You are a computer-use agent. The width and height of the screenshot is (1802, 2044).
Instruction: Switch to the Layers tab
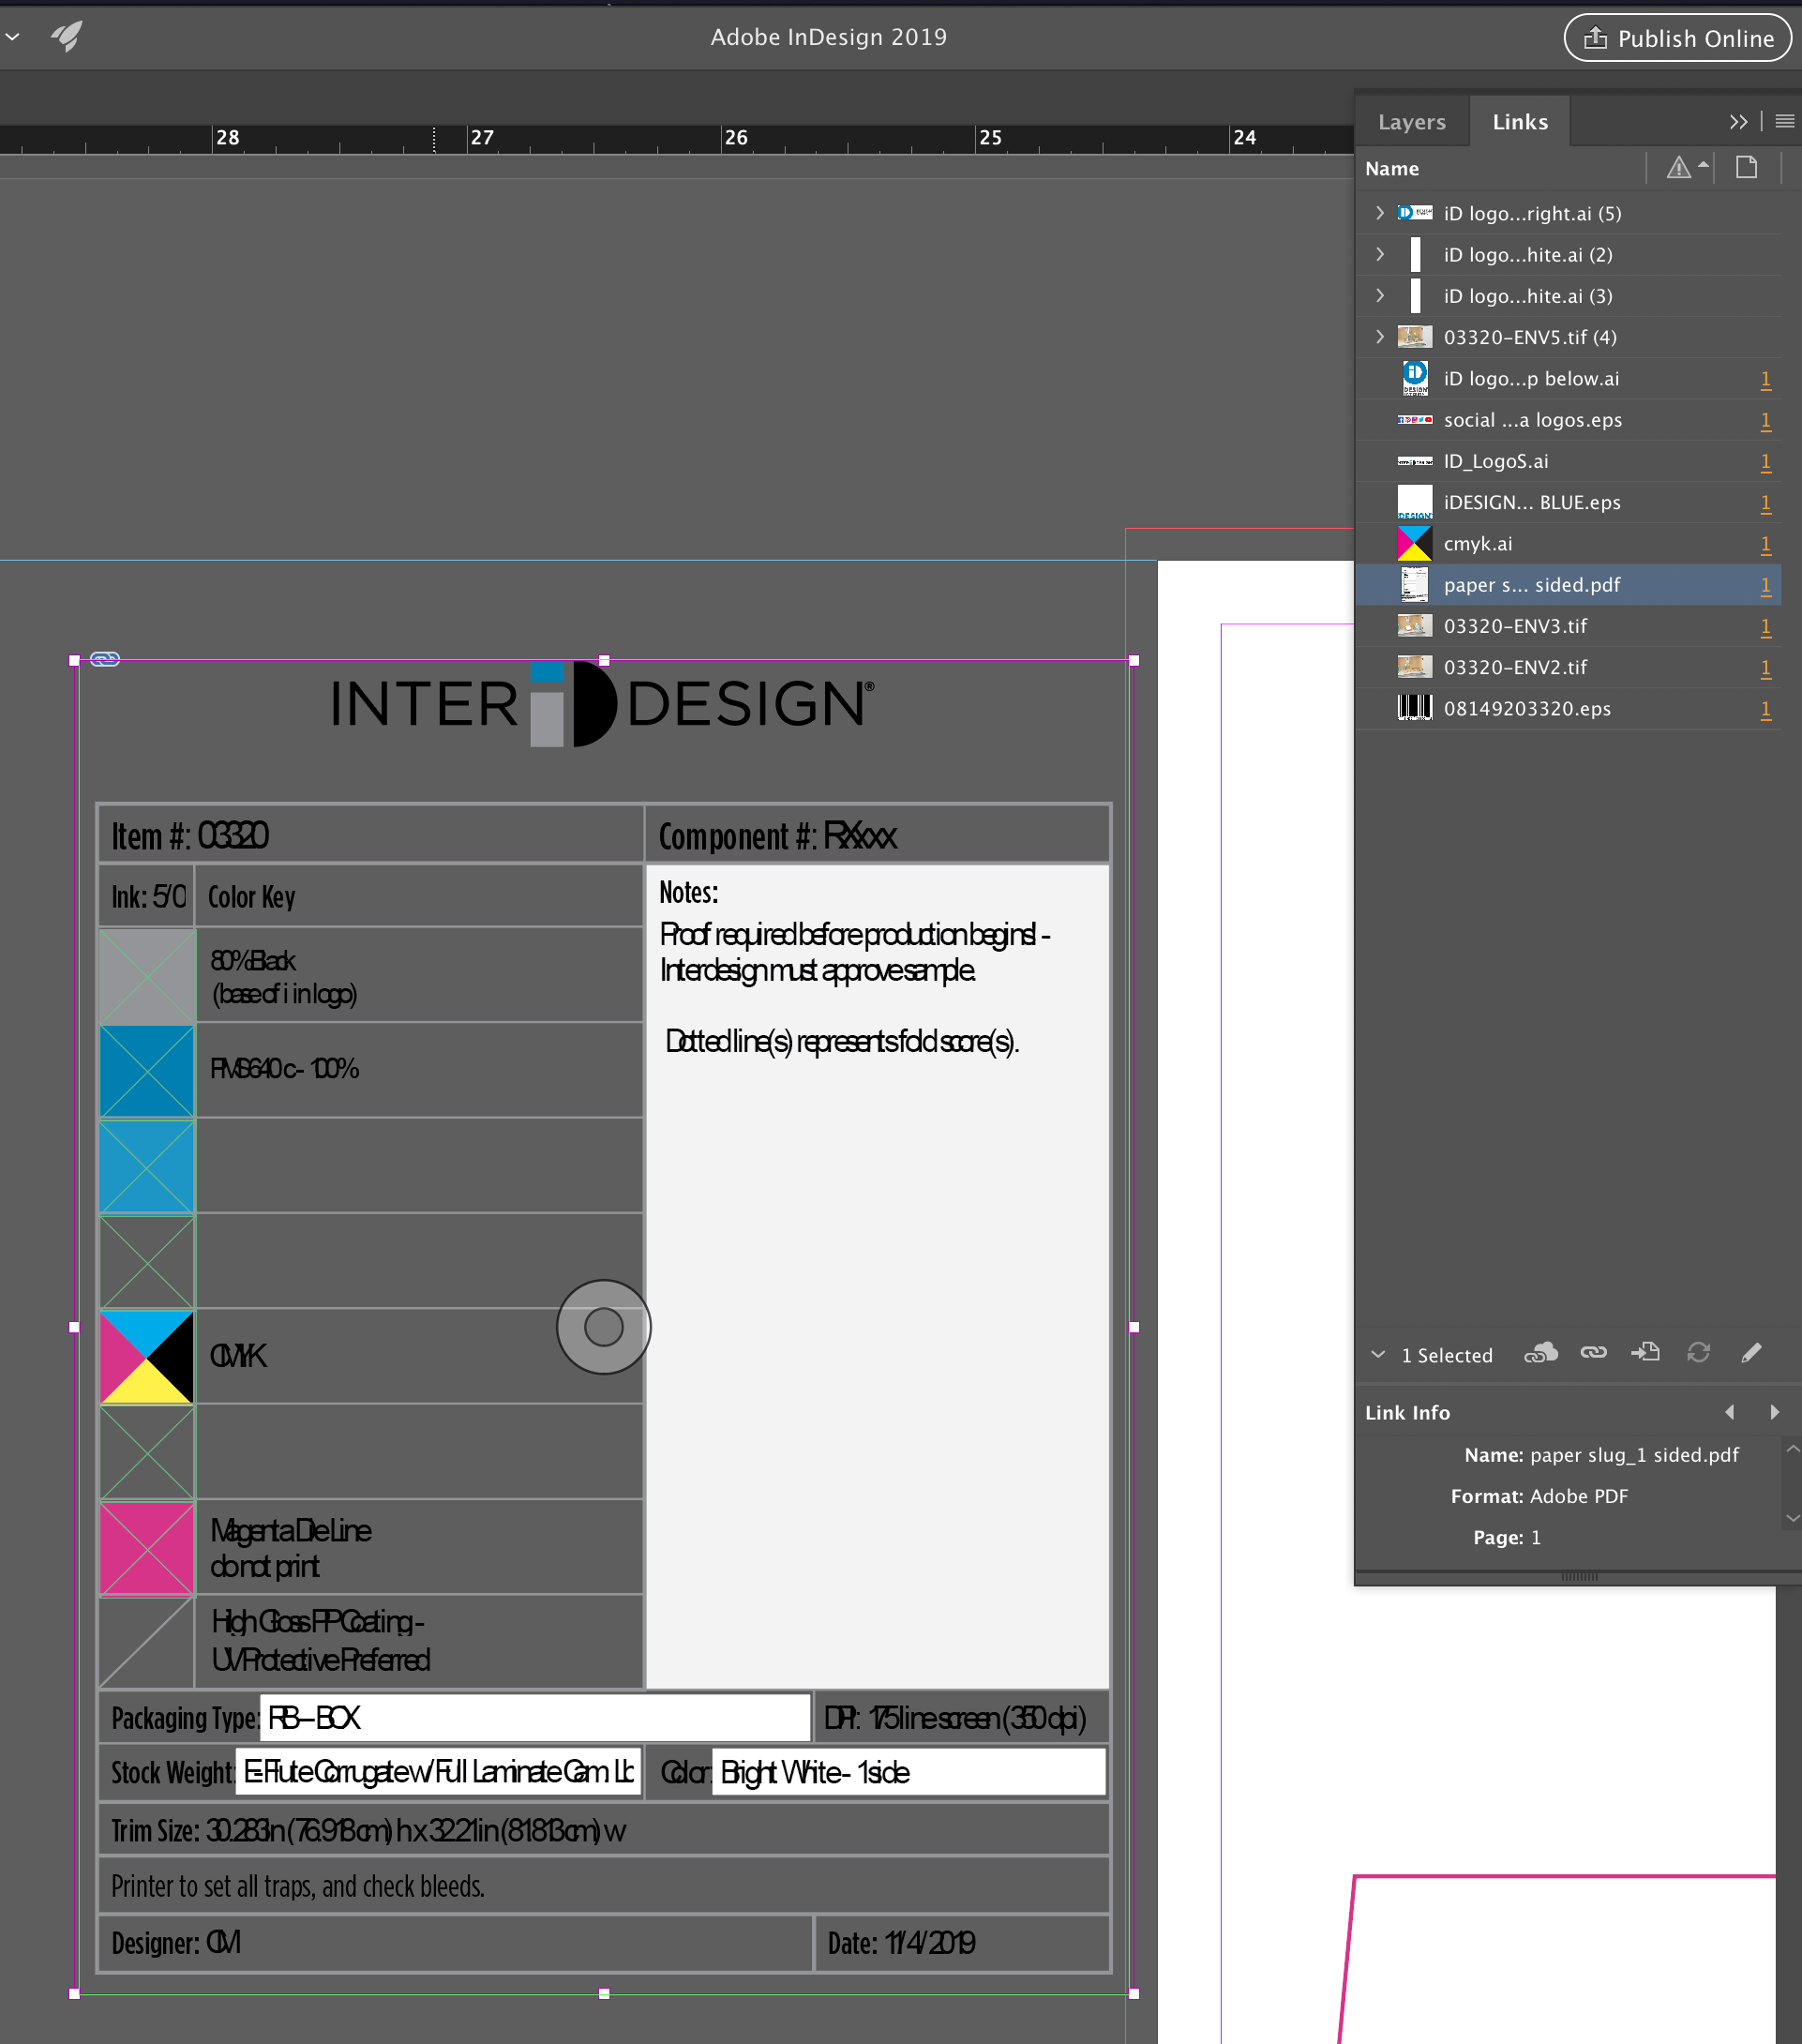point(1411,121)
